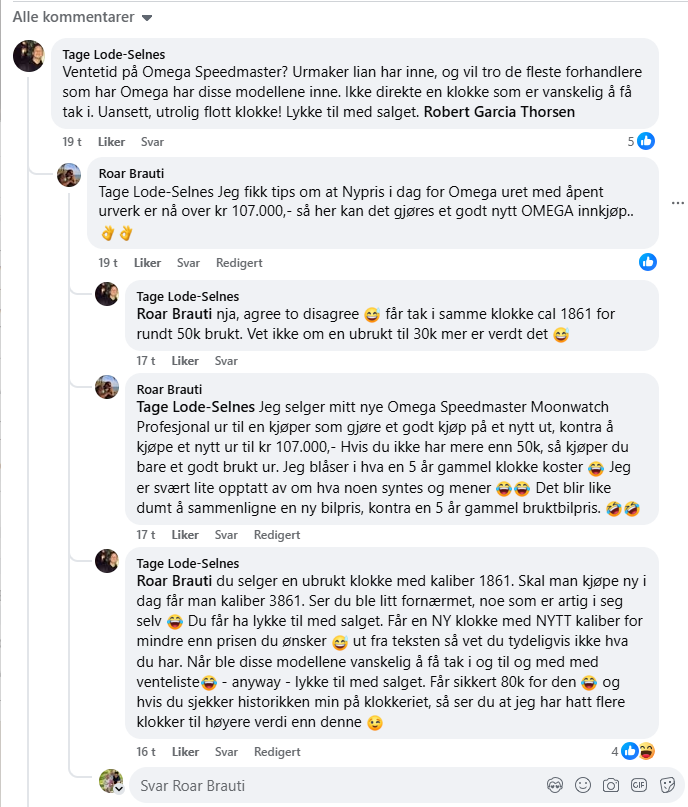Like Tage Lode-Selnes' top comment
This screenshot has width=688, height=807.
(x=111, y=142)
